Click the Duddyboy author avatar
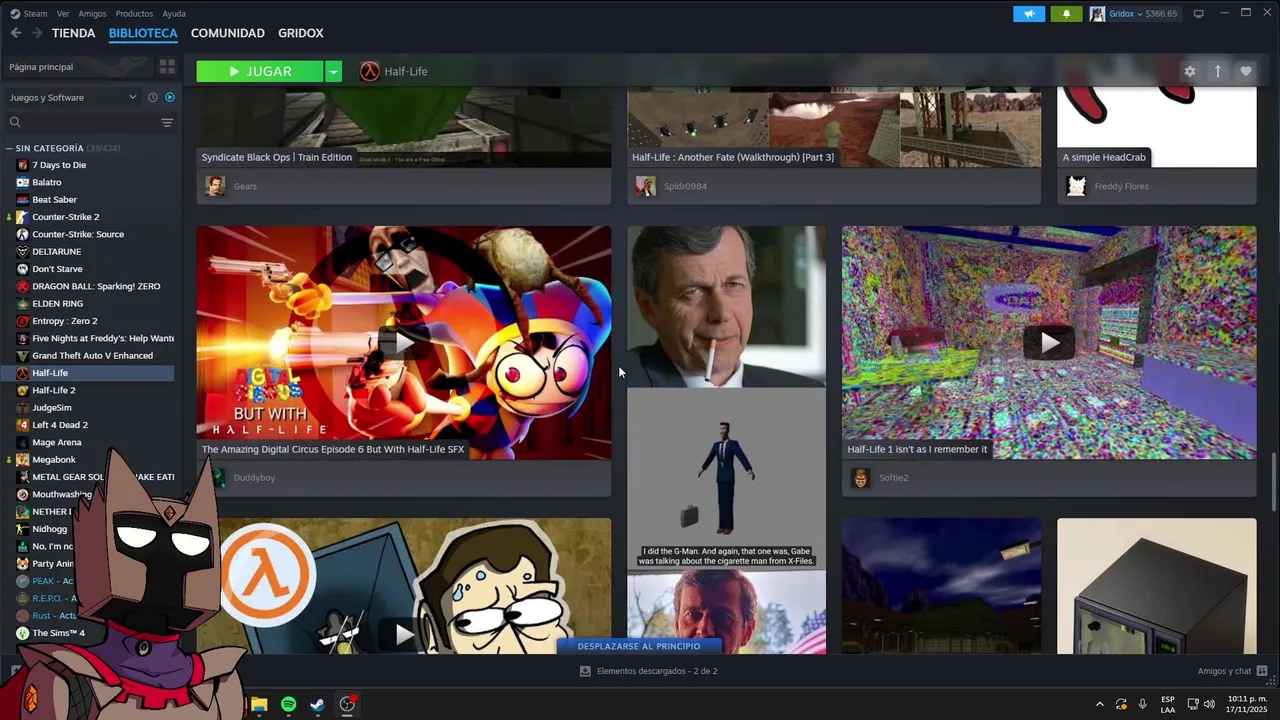Image resolution: width=1280 pixels, height=720 pixels. click(216, 478)
